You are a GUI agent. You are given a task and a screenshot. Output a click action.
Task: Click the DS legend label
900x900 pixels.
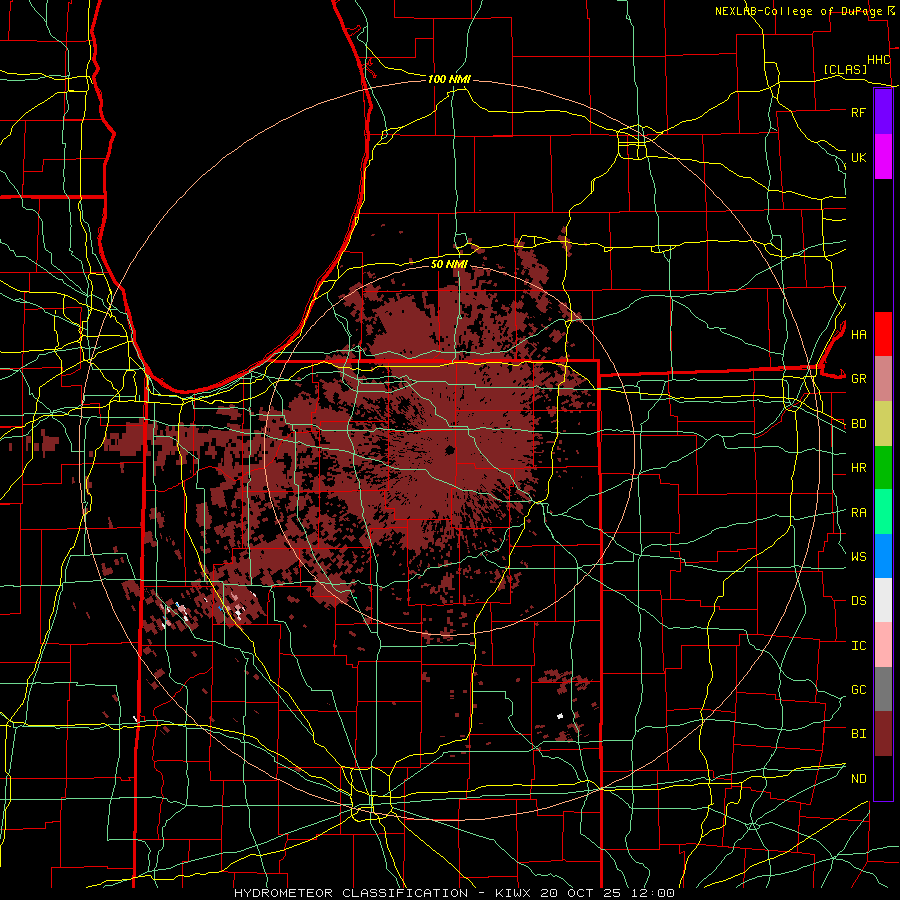[858, 601]
